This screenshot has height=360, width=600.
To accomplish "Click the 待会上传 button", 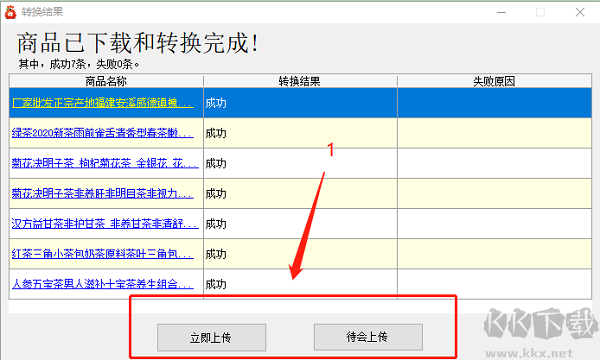I will pyautogui.click(x=368, y=337).
